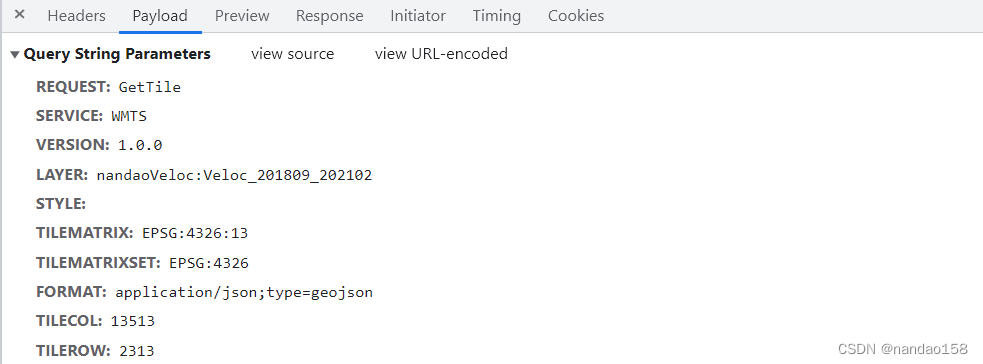Click view URL-encoded link

(441, 54)
